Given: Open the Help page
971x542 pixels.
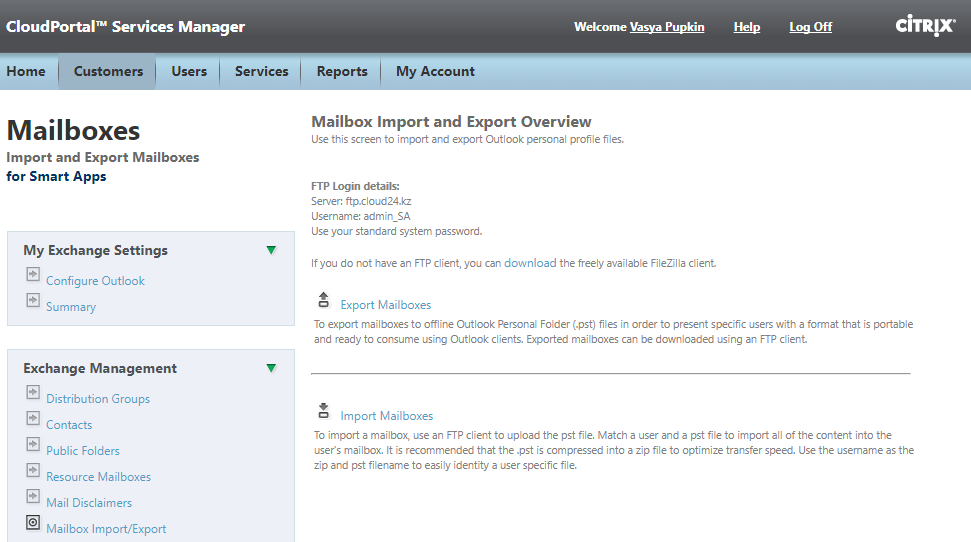Looking at the screenshot, I should tap(746, 27).
